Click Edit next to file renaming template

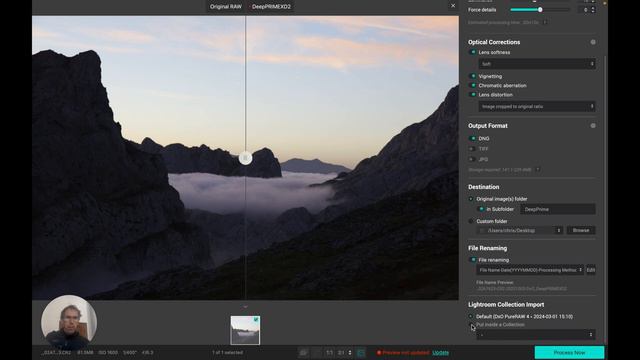[x=591, y=270]
